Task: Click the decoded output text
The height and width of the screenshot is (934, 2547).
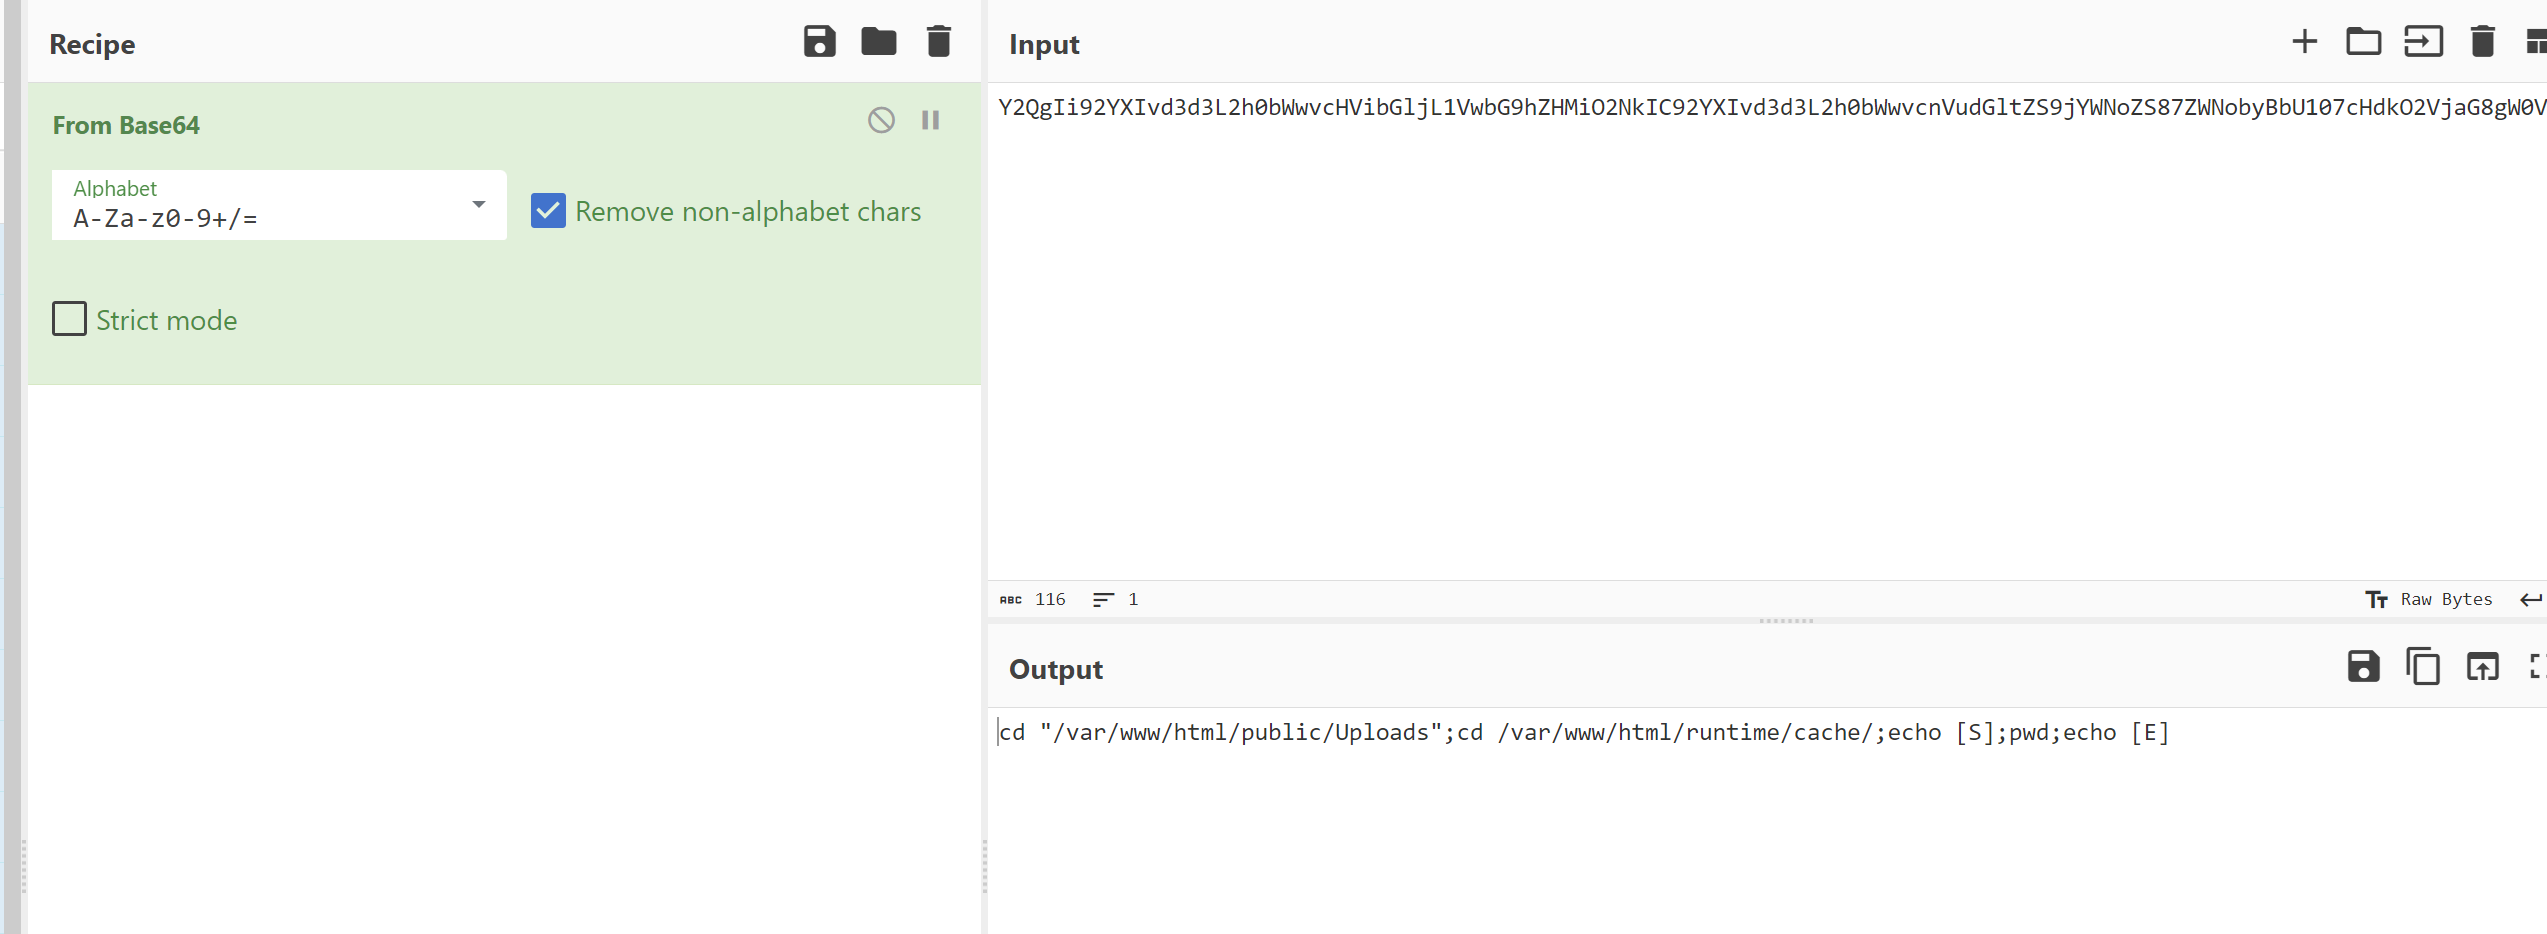Action: [1584, 732]
